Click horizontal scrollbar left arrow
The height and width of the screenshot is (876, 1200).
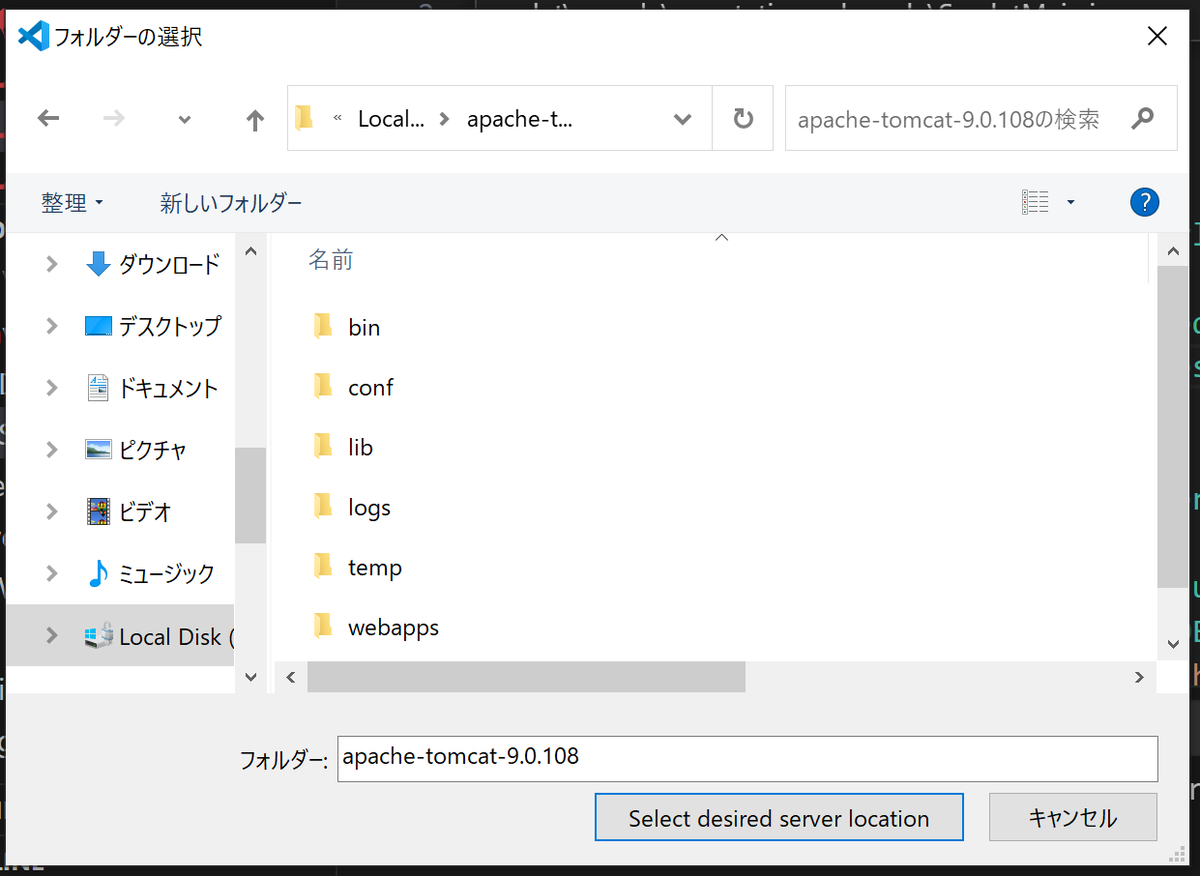point(290,677)
